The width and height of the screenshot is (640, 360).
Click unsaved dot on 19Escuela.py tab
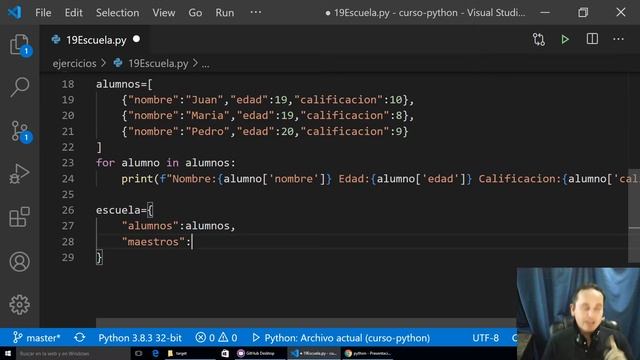tap(136, 39)
